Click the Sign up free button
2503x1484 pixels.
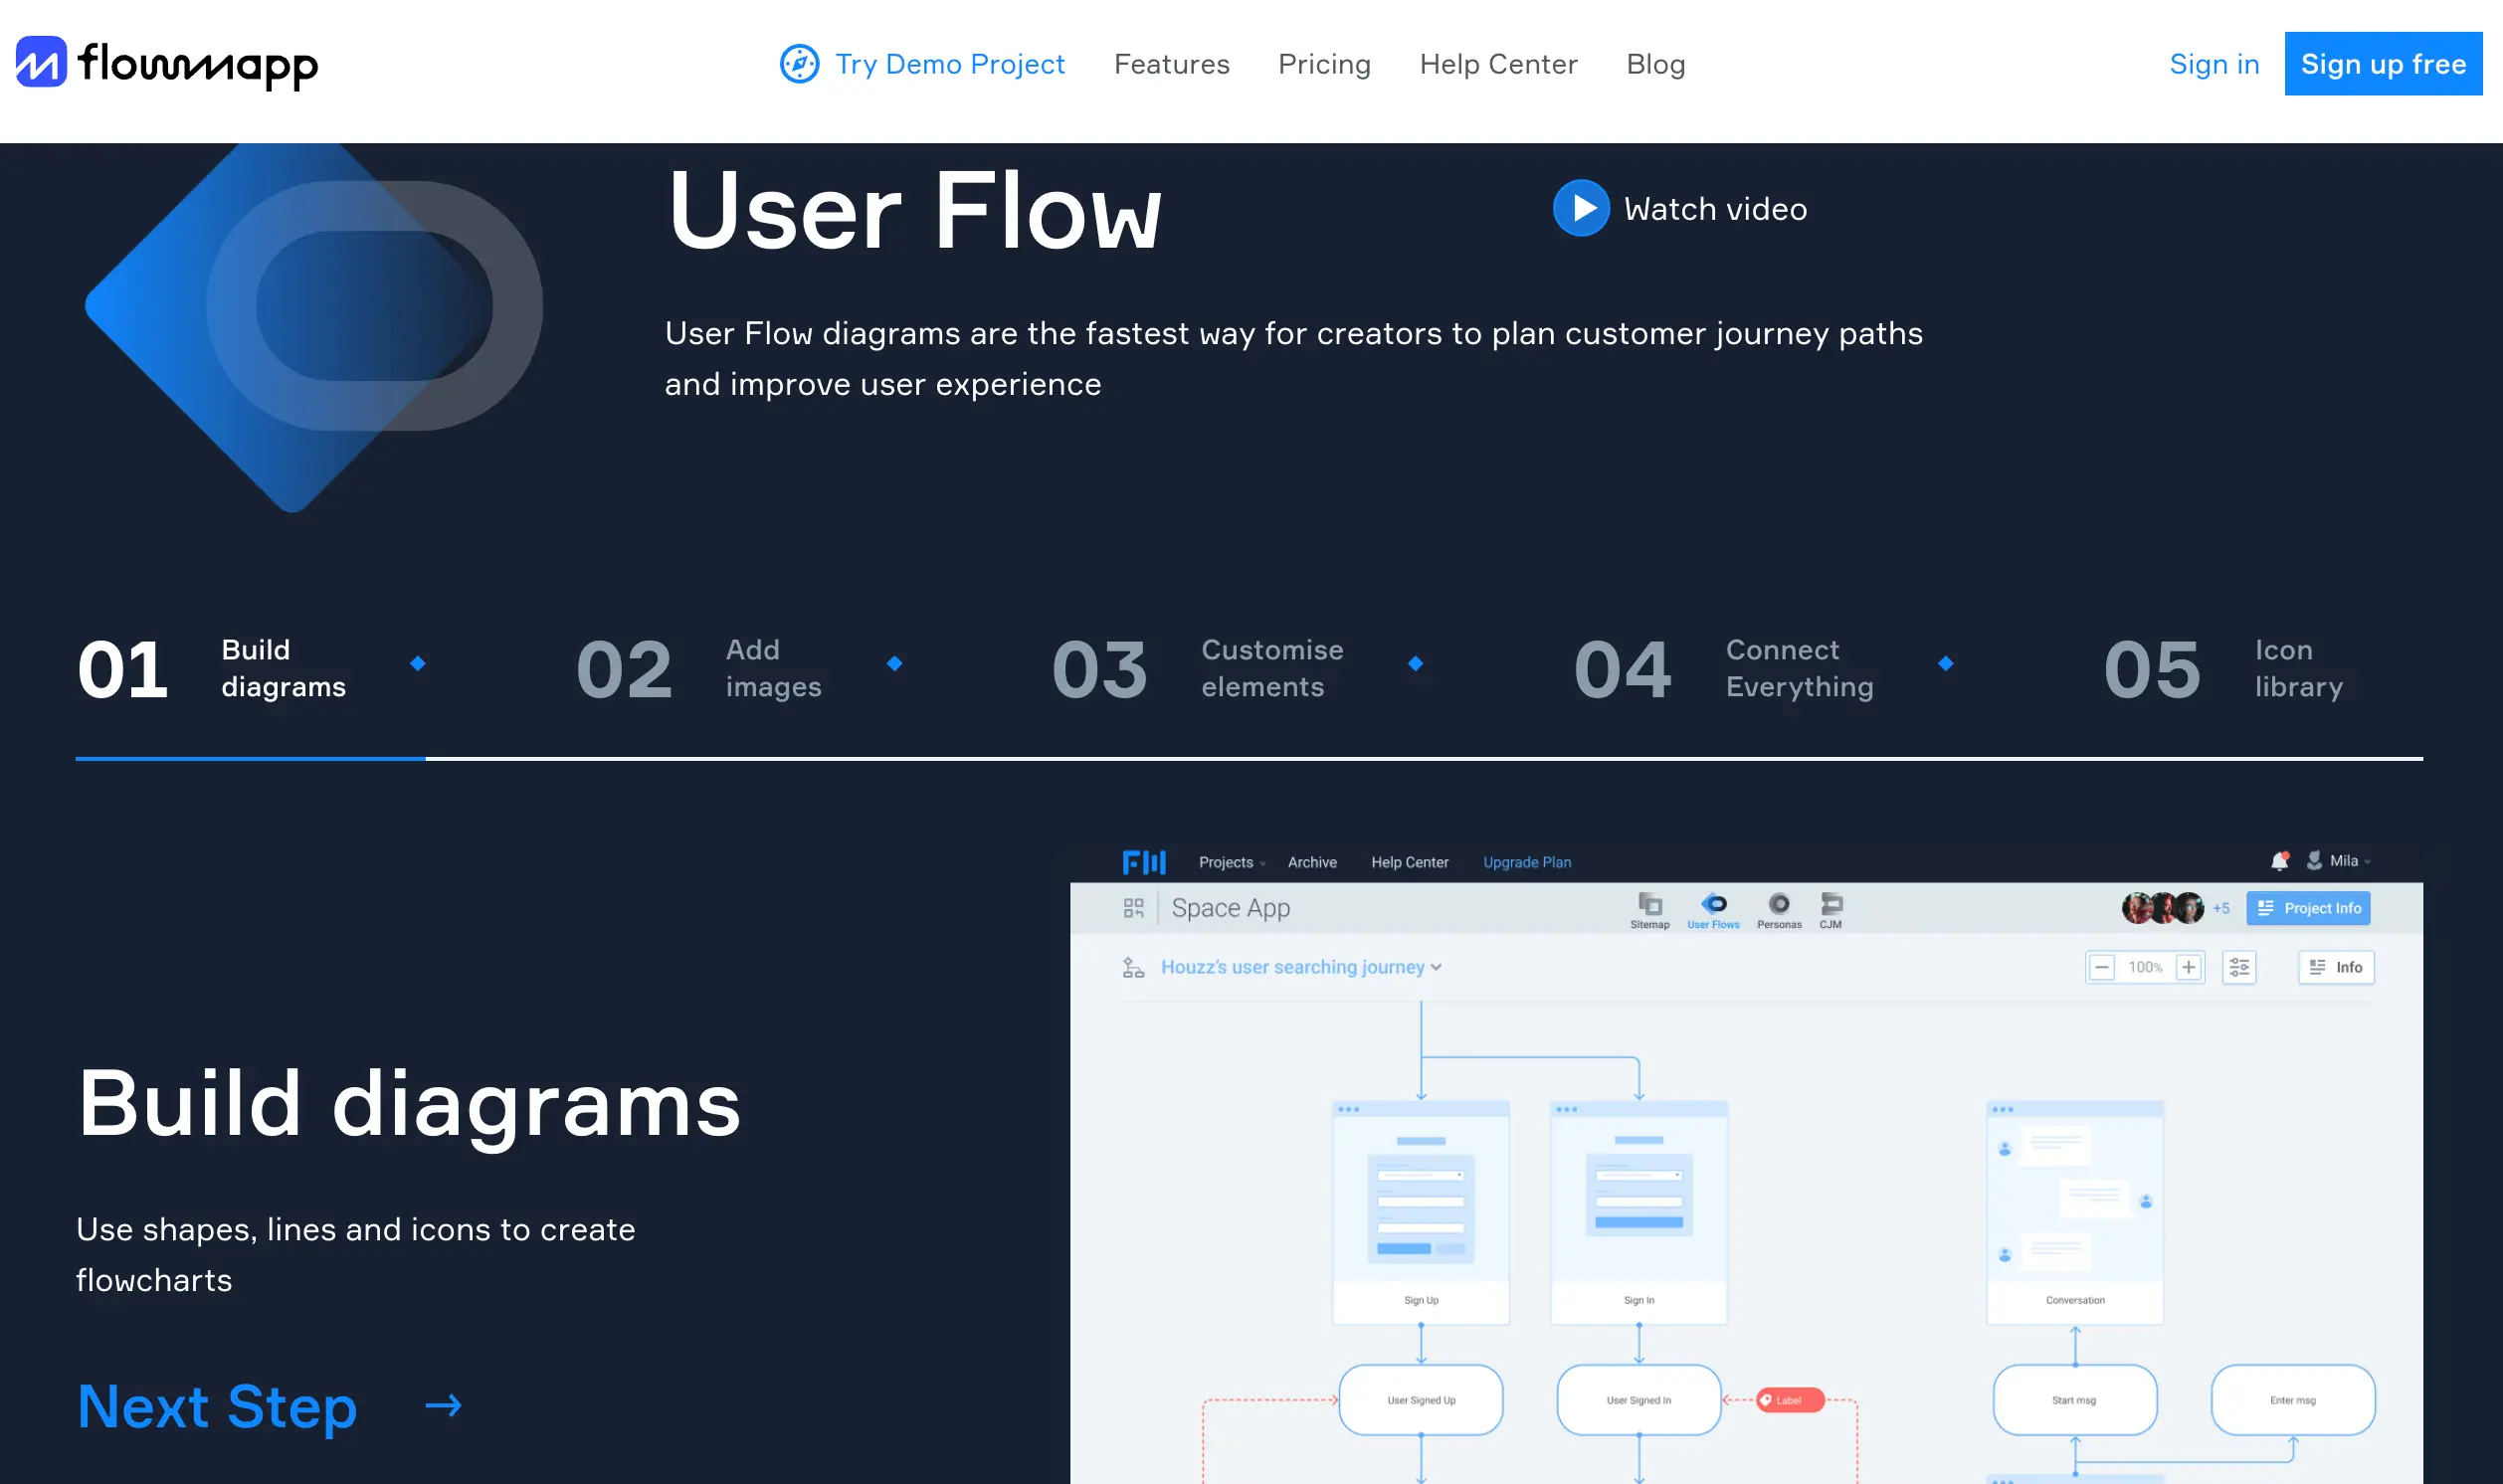click(2382, 64)
